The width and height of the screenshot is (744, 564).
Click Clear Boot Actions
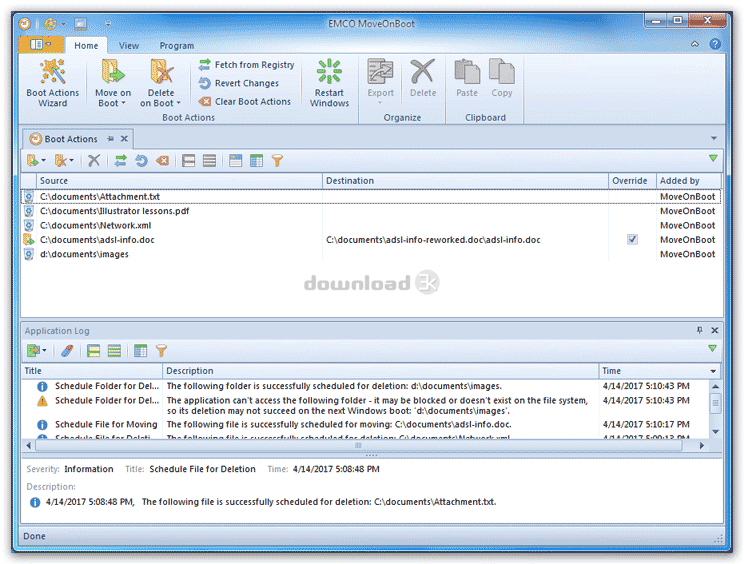click(x=244, y=102)
